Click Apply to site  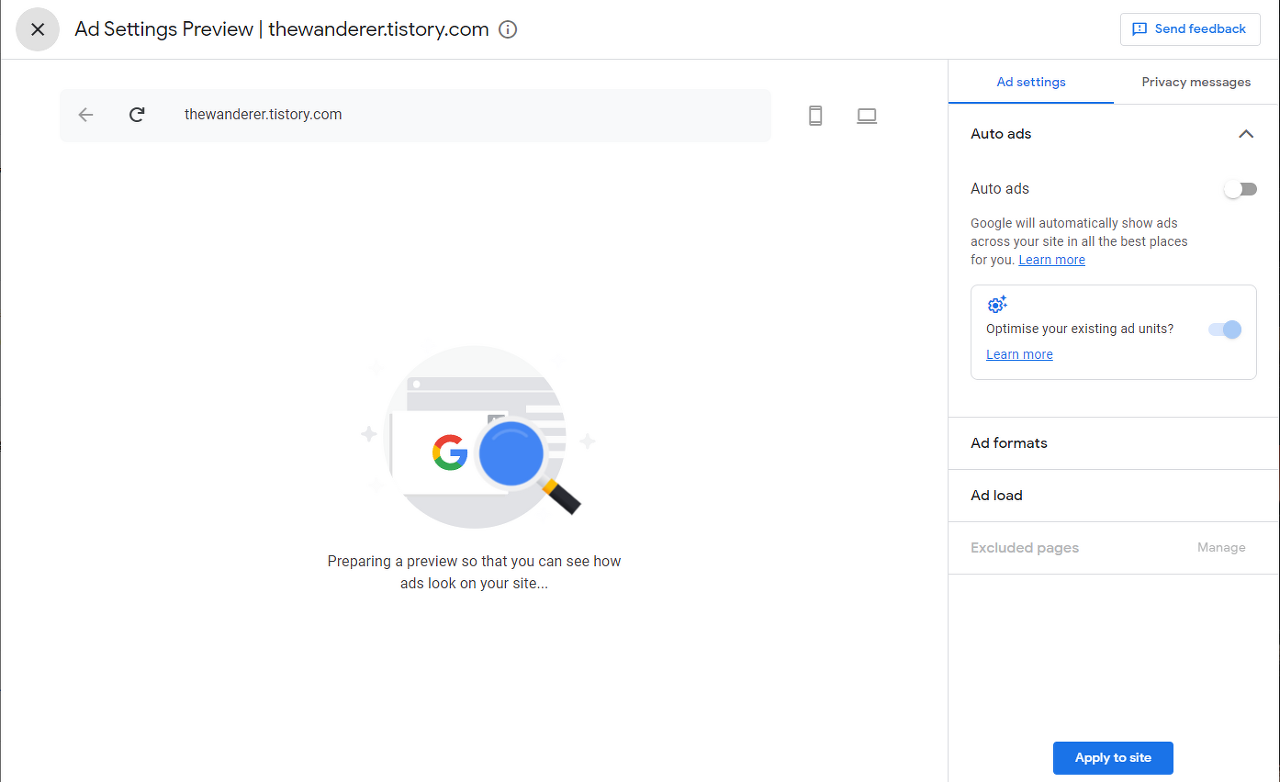point(1113,758)
